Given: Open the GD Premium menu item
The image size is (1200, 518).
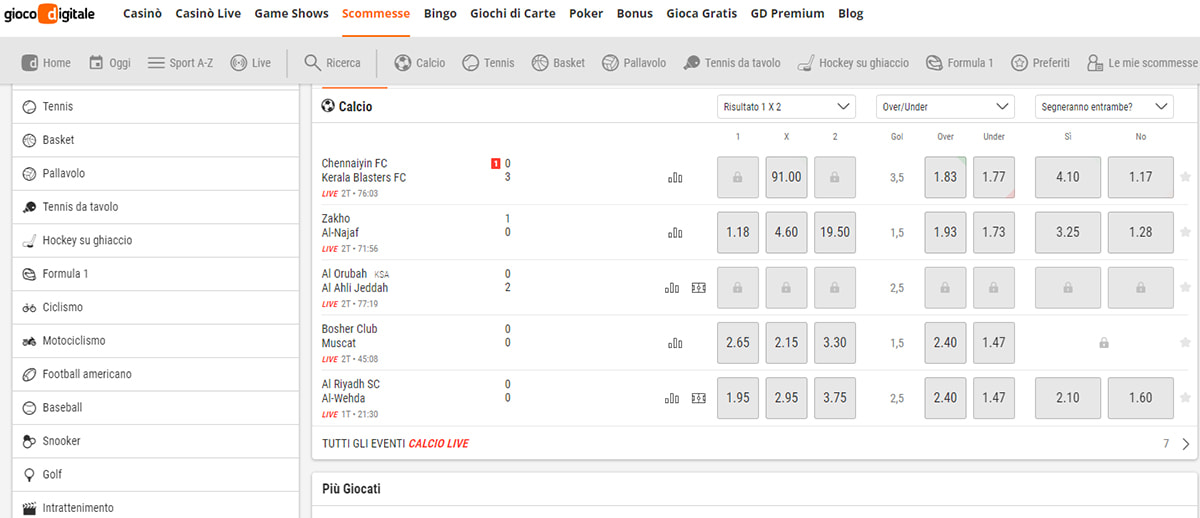Looking at the screenshot, I should 787,14.
